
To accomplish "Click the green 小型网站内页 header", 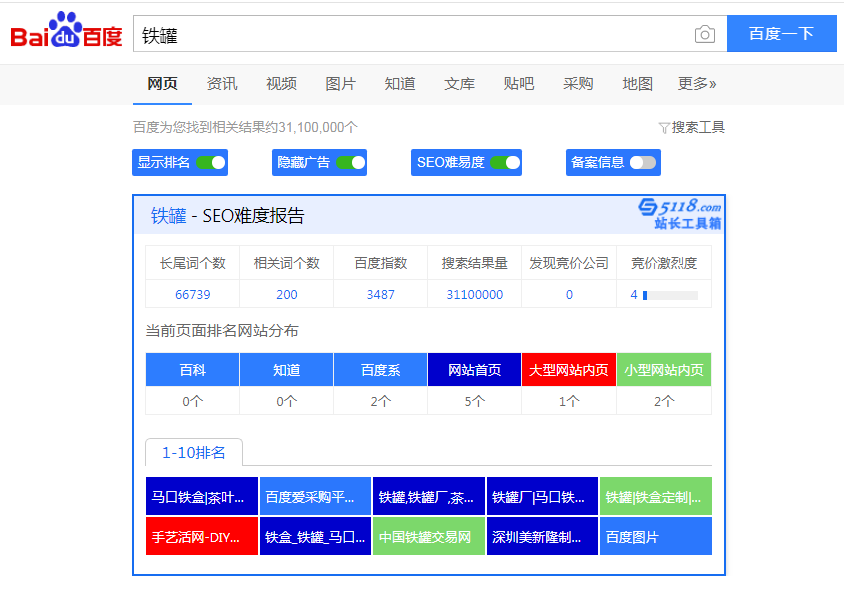I will click(x=664, y=370).
